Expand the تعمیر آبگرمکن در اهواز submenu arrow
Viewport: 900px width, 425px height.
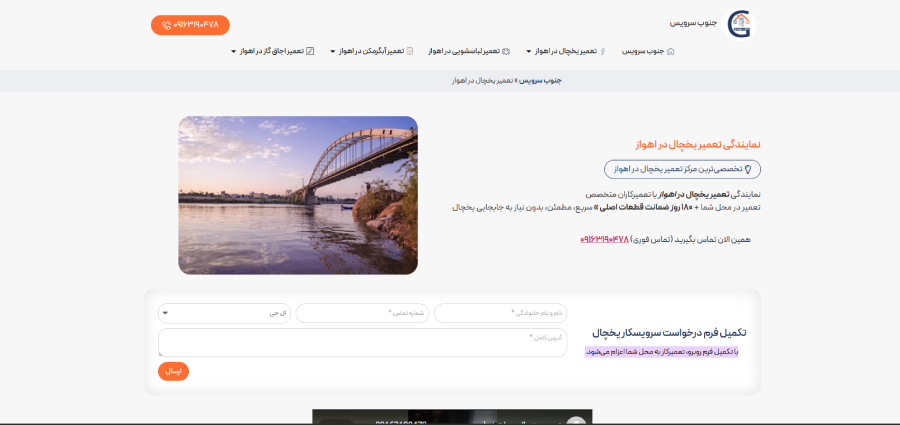tap(332, 51)
